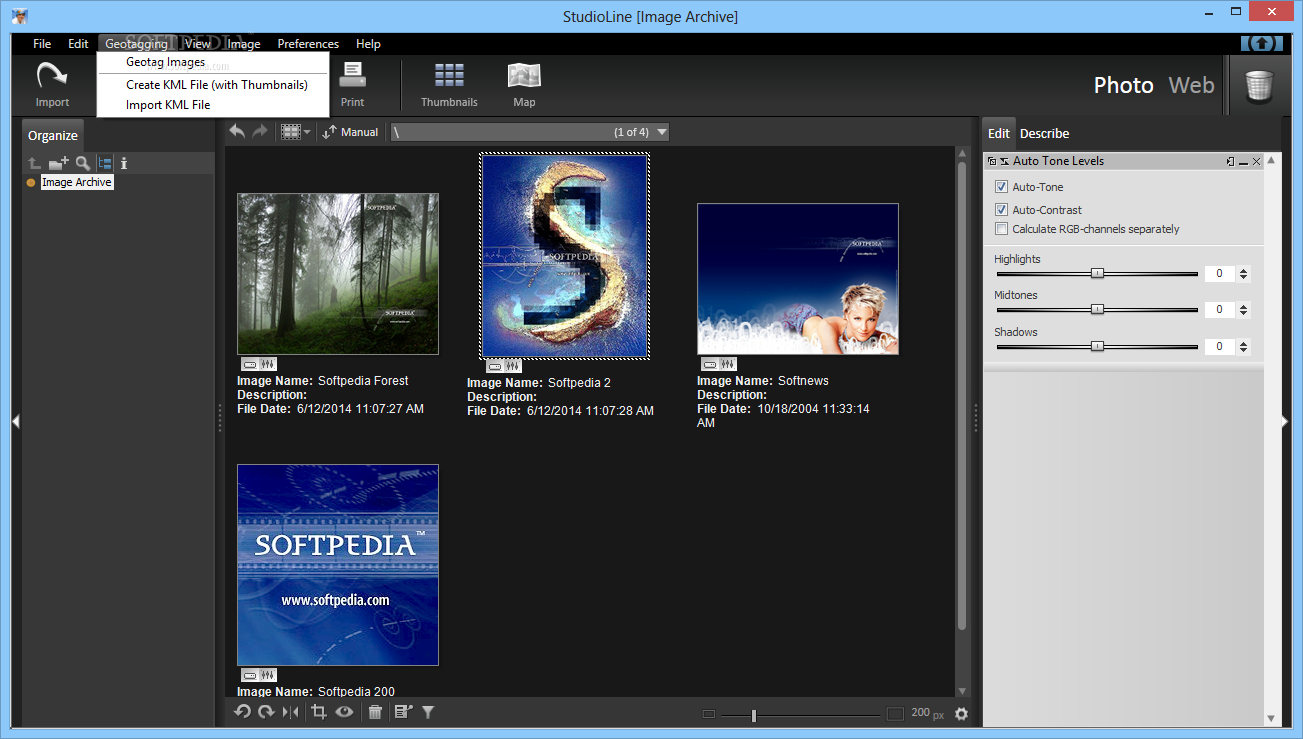
Task: Adjust the thumbnail size slider
Action: [x=754, y=715]
